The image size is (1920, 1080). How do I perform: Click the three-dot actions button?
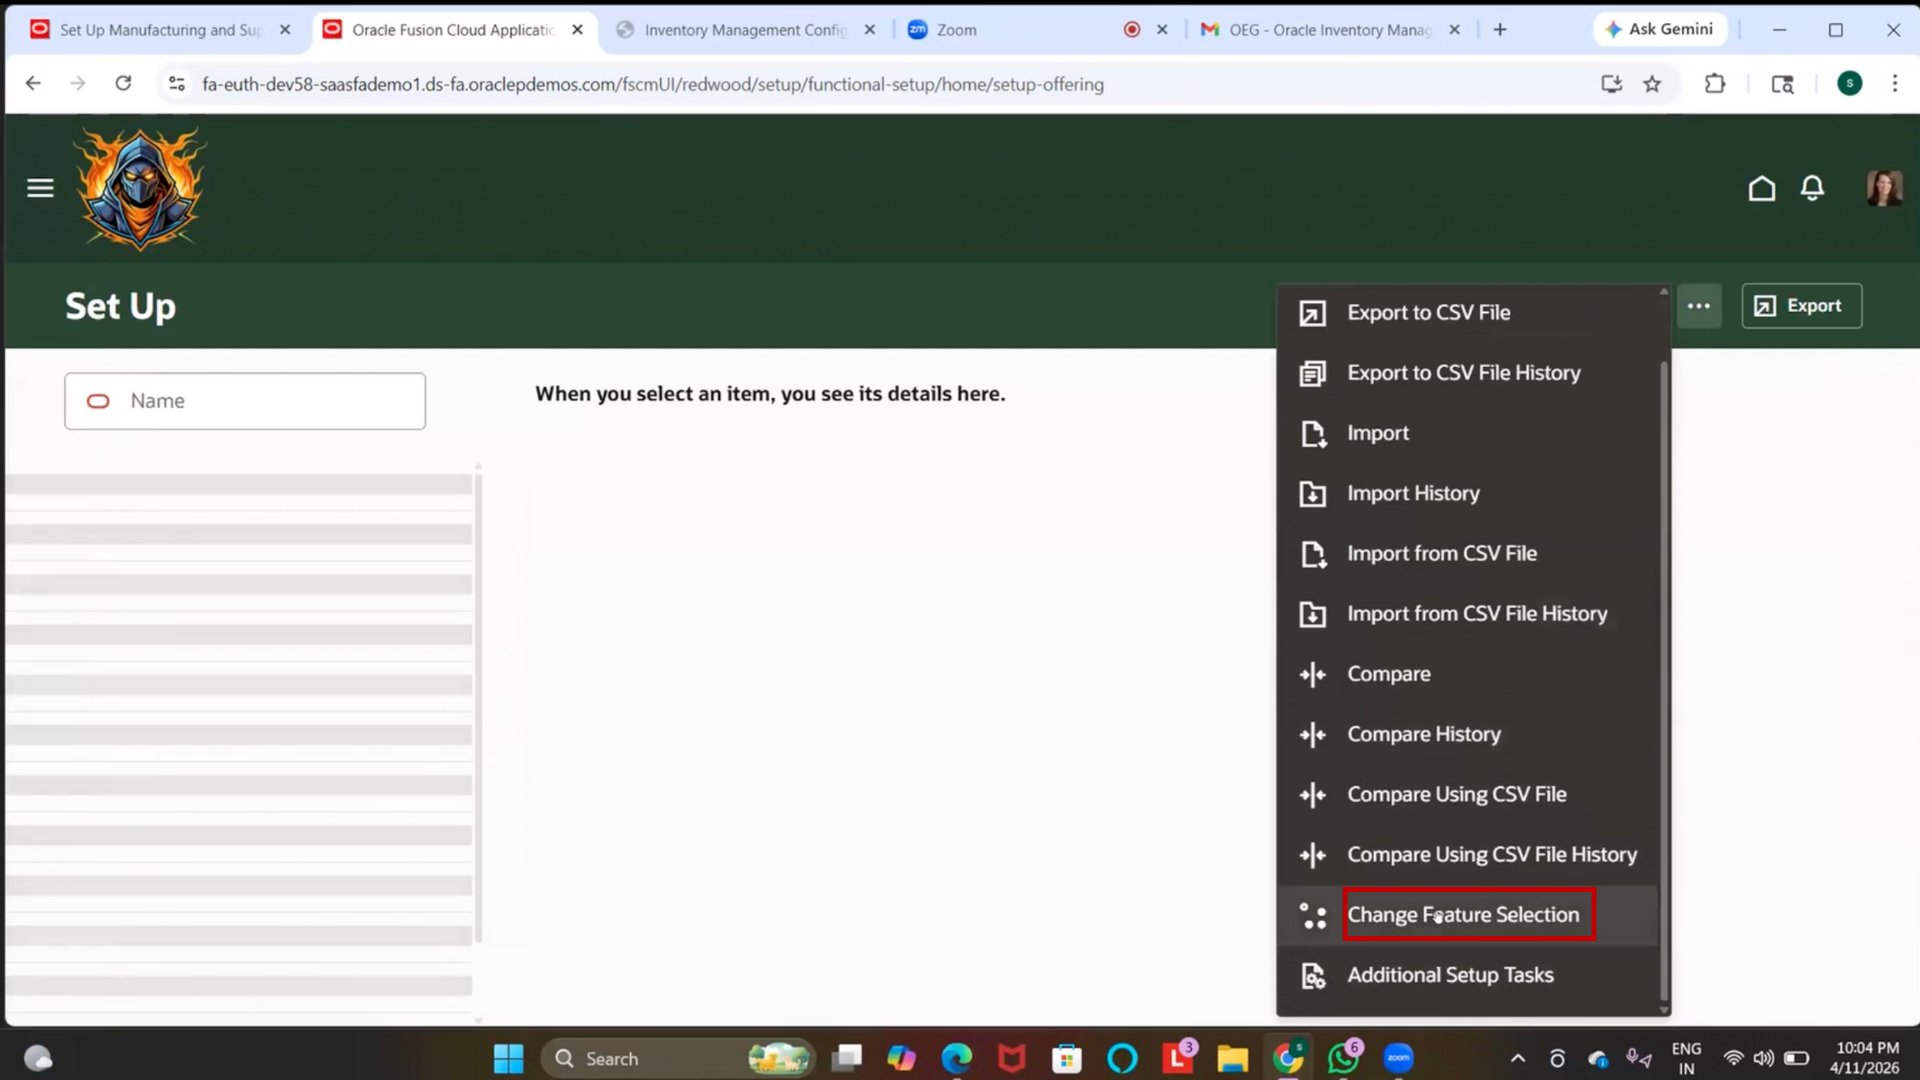[1699, 306]
